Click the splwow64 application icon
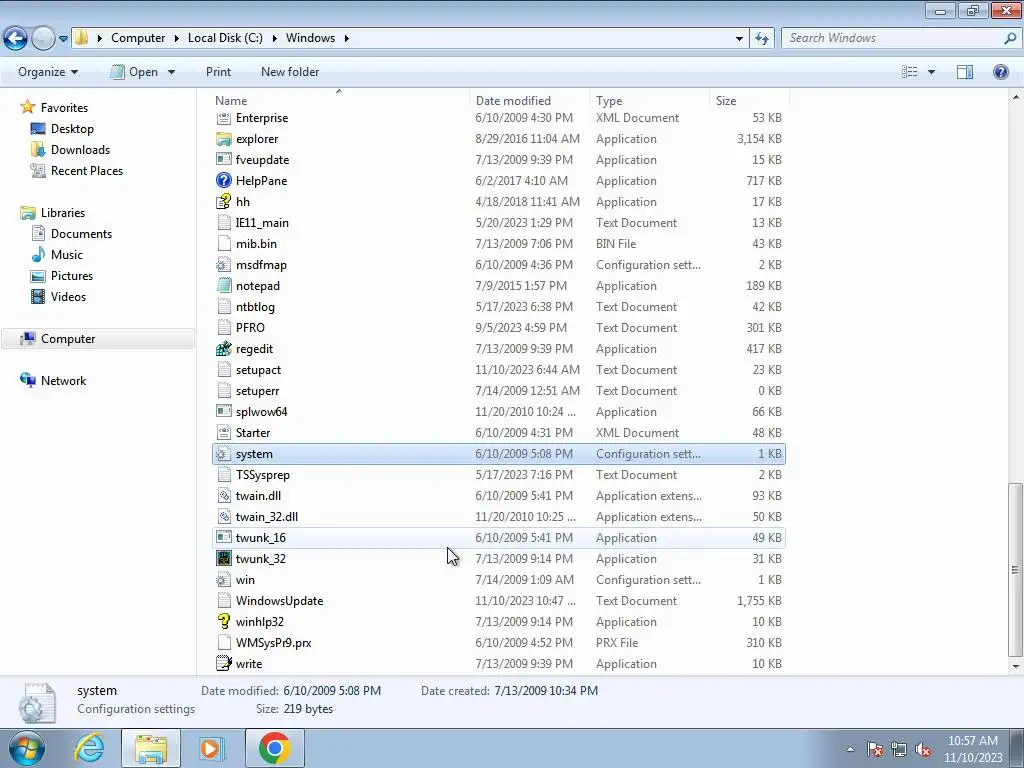This screenshot has width=1024, height=768. pos(223,412)
